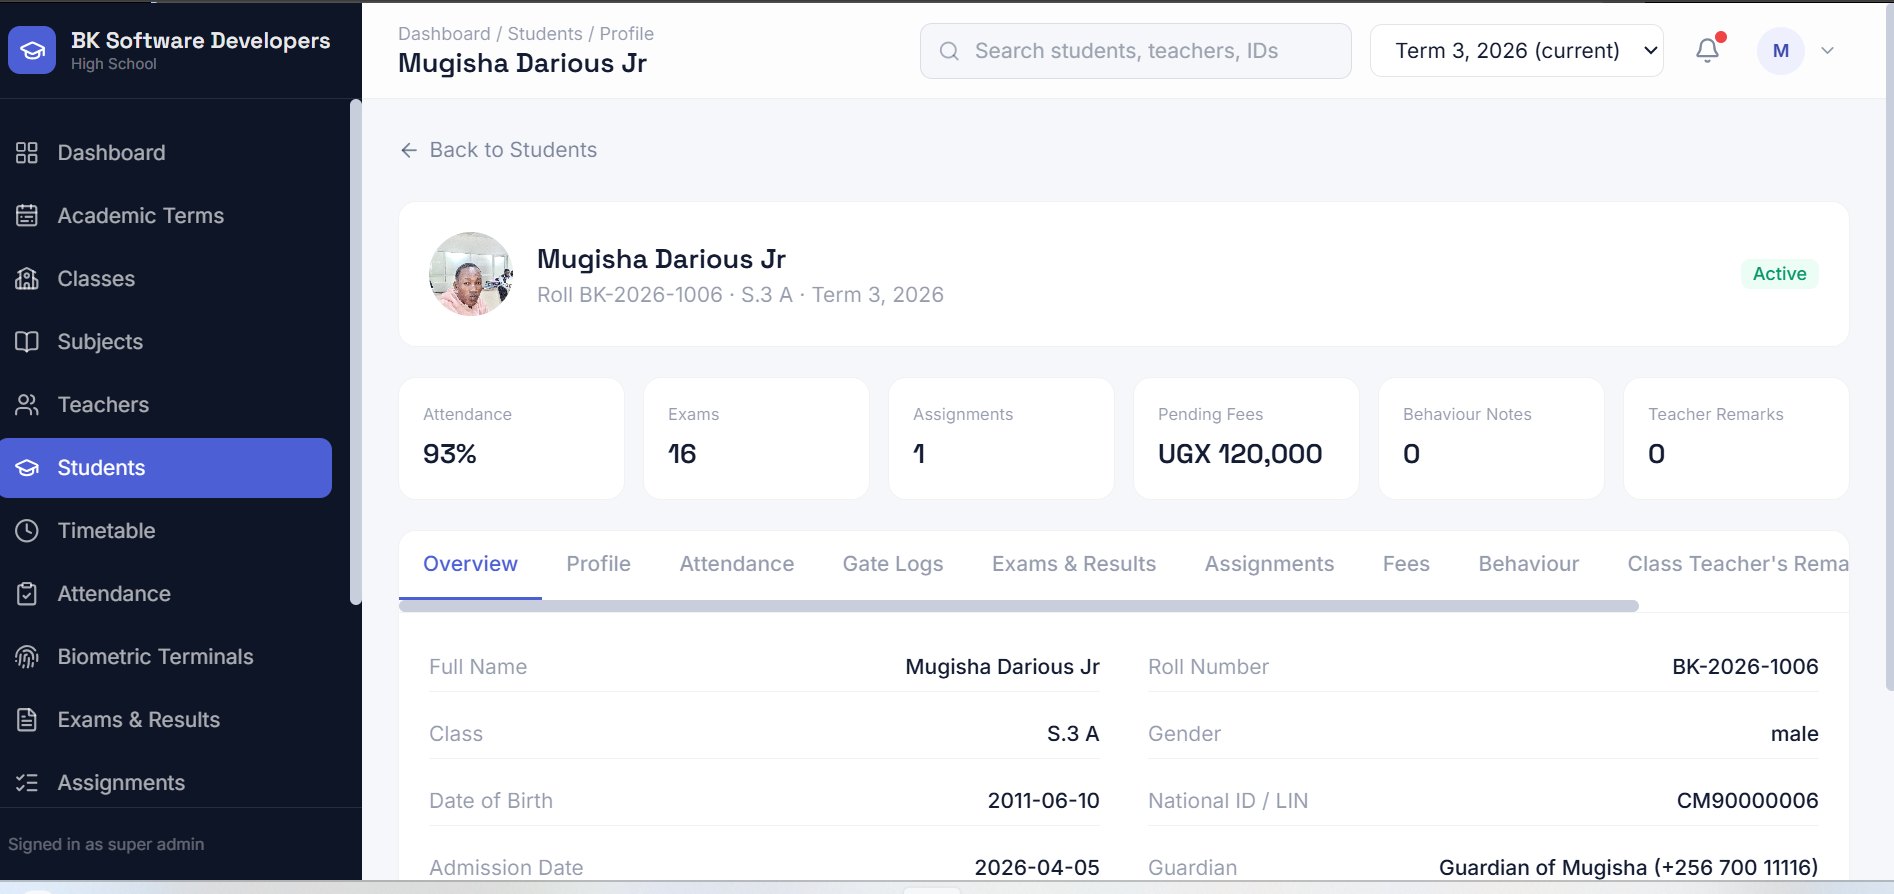Open the Behaviour tab

point(1528,564)
